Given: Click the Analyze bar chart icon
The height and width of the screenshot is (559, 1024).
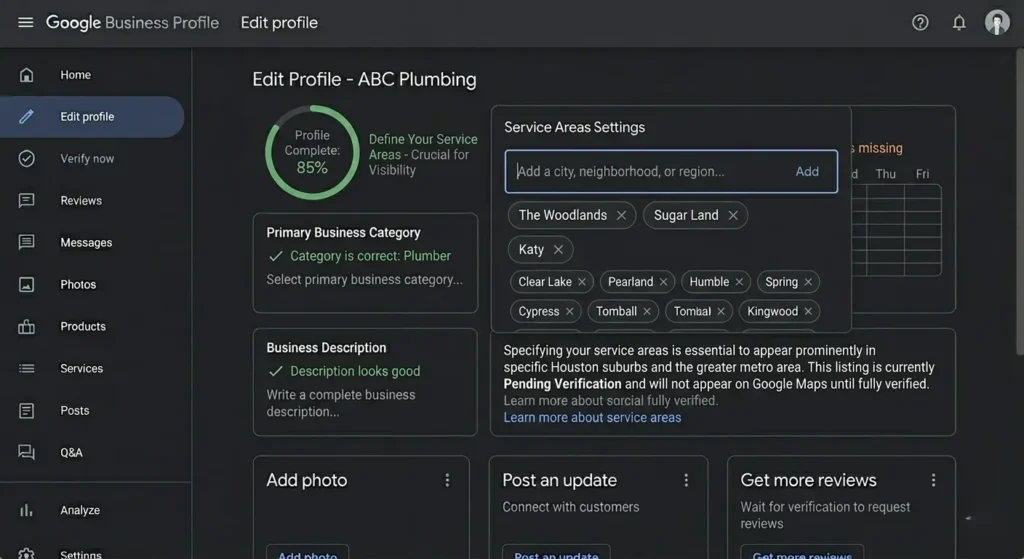Looking at the screenshot, I should (26, 510).
